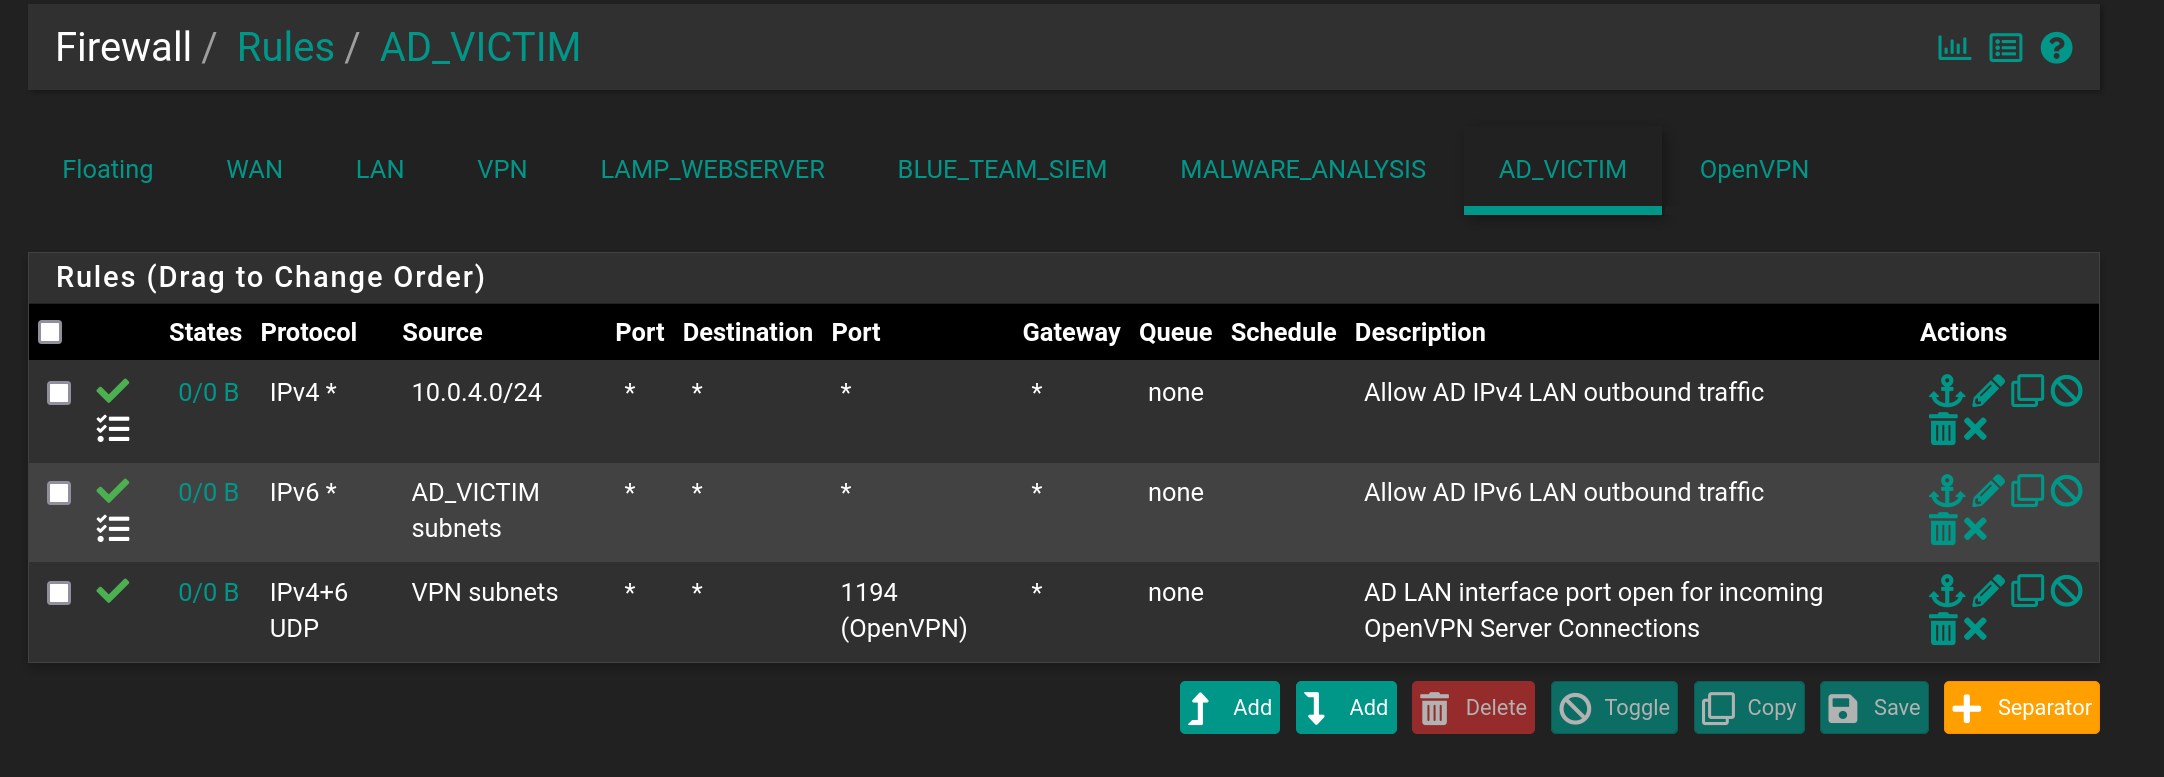Add a rule to the top of list

coord(1230,708)
